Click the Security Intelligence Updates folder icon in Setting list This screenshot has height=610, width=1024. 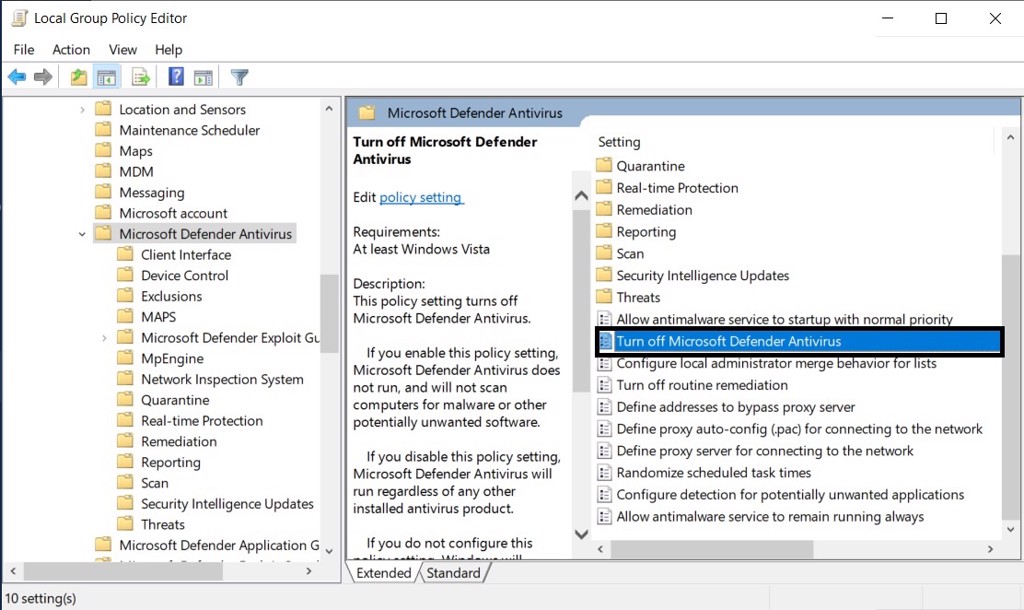coord(605,275)
